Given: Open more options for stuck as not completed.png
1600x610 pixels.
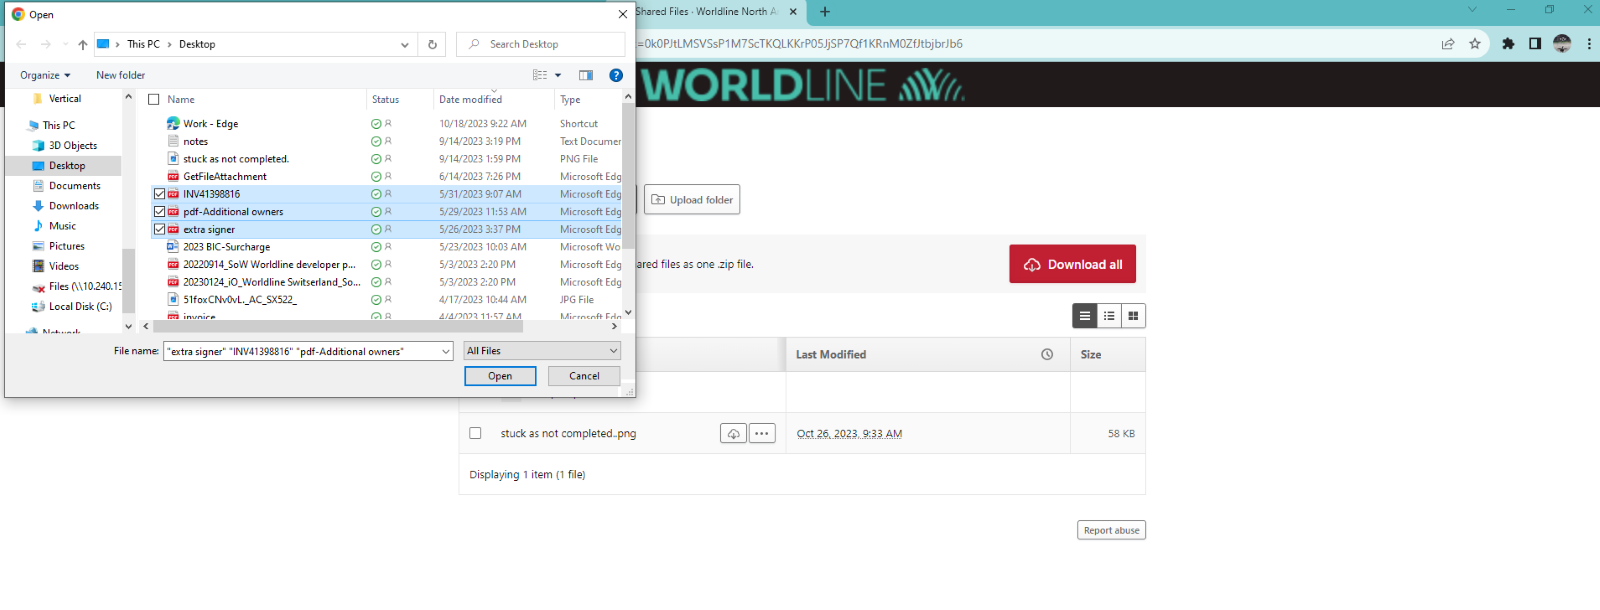Looking at the screenshot, I should (762, 434).
